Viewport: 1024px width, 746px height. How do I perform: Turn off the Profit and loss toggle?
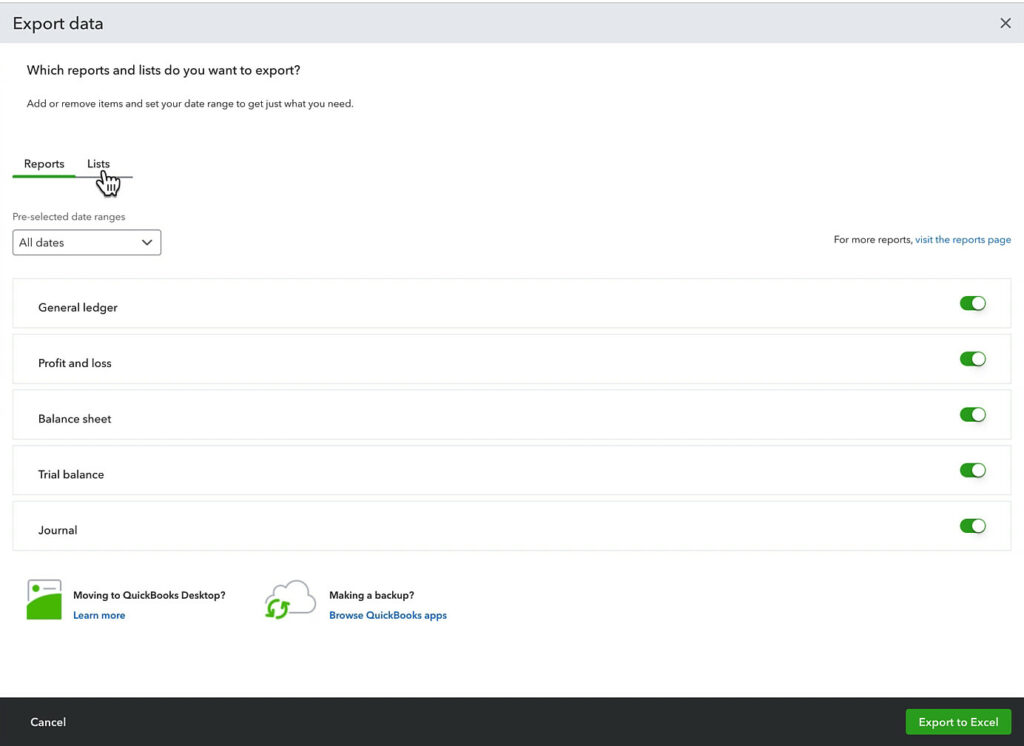tap(971, 358)
